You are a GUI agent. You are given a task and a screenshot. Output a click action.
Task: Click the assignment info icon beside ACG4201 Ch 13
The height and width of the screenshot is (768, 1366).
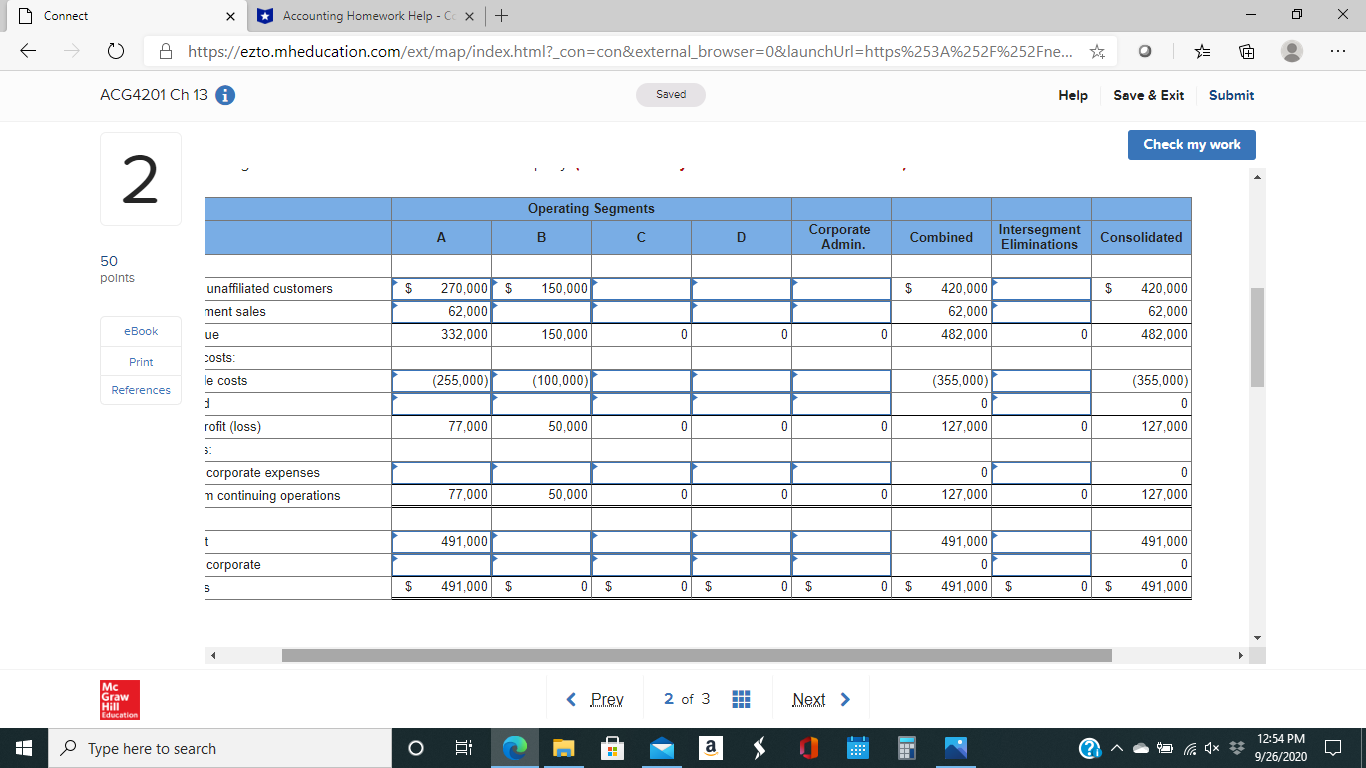[x=225, y=96]
